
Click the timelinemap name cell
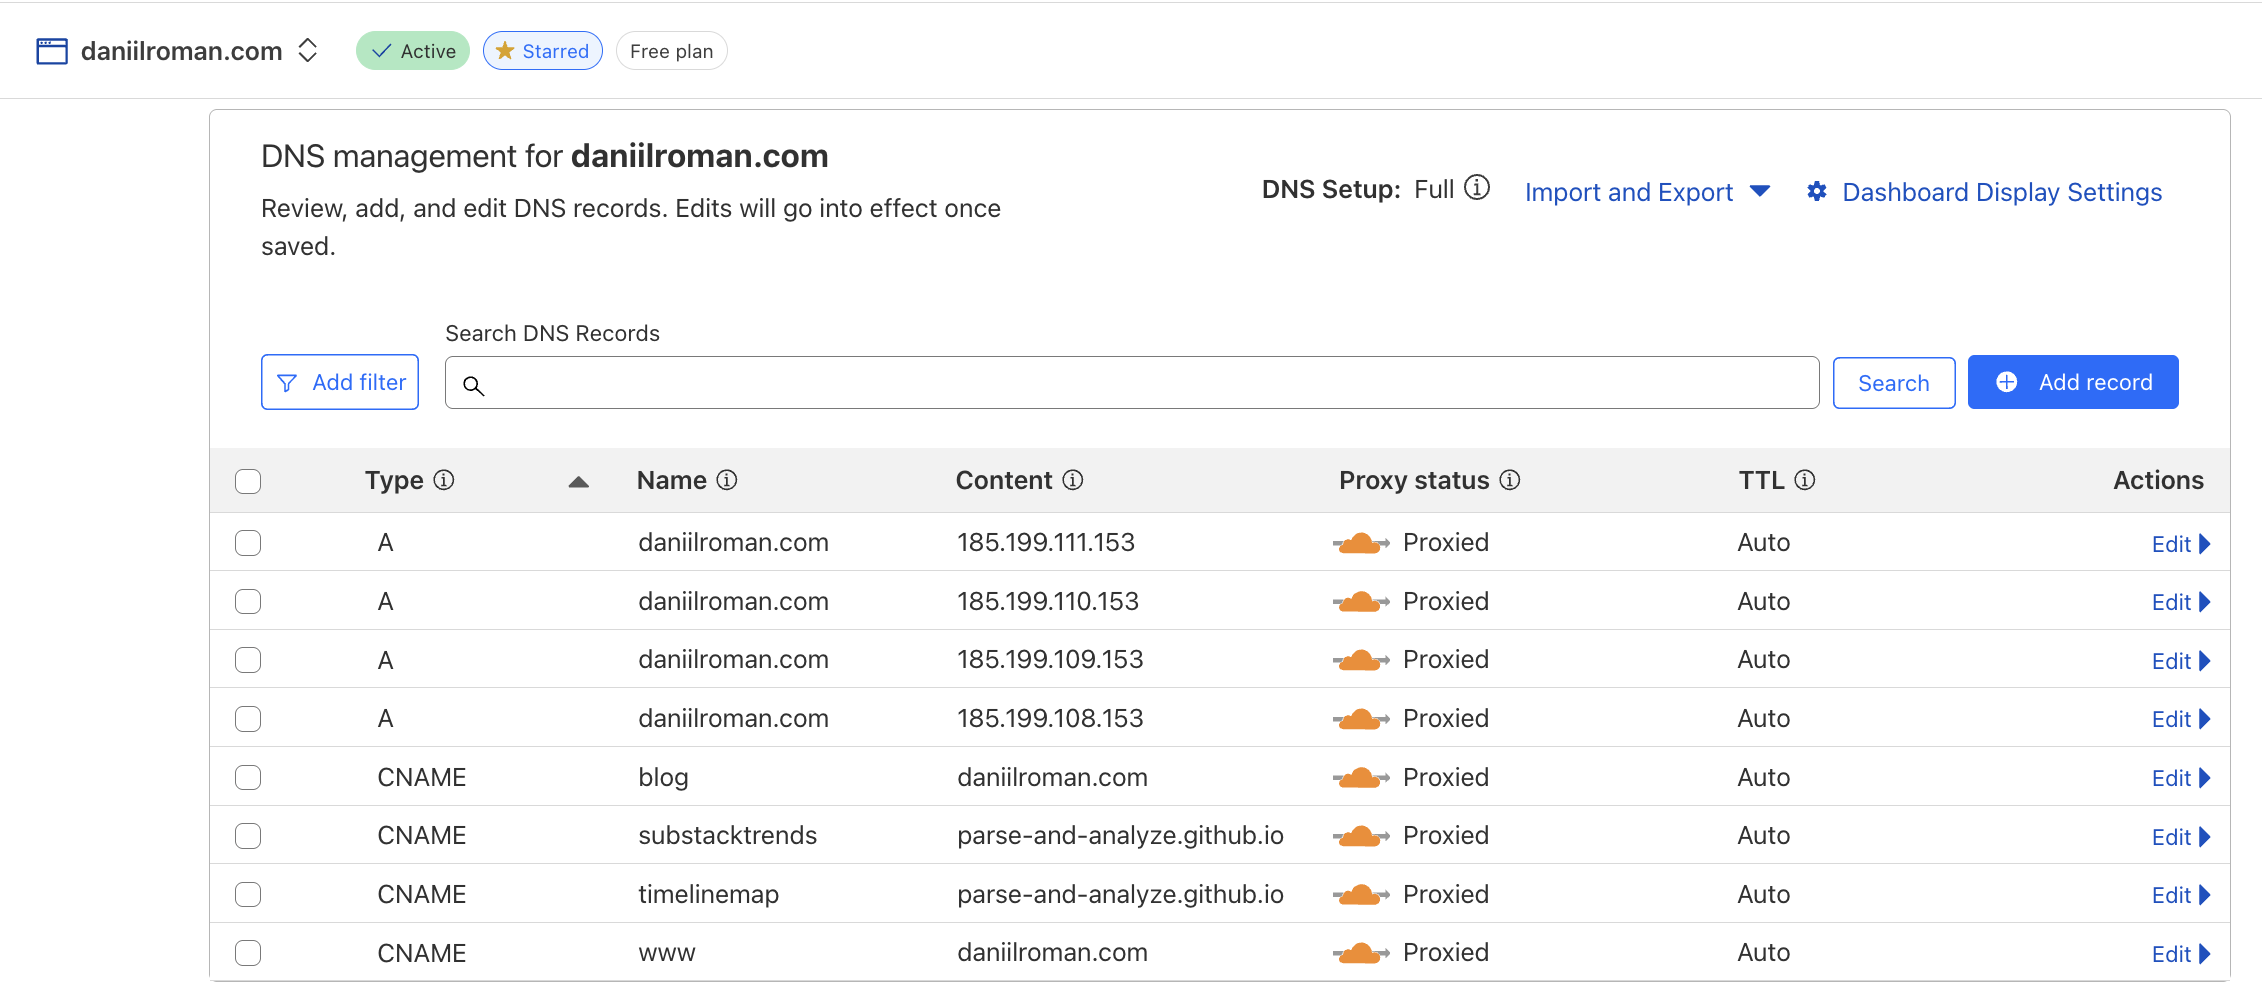[709, 894]
